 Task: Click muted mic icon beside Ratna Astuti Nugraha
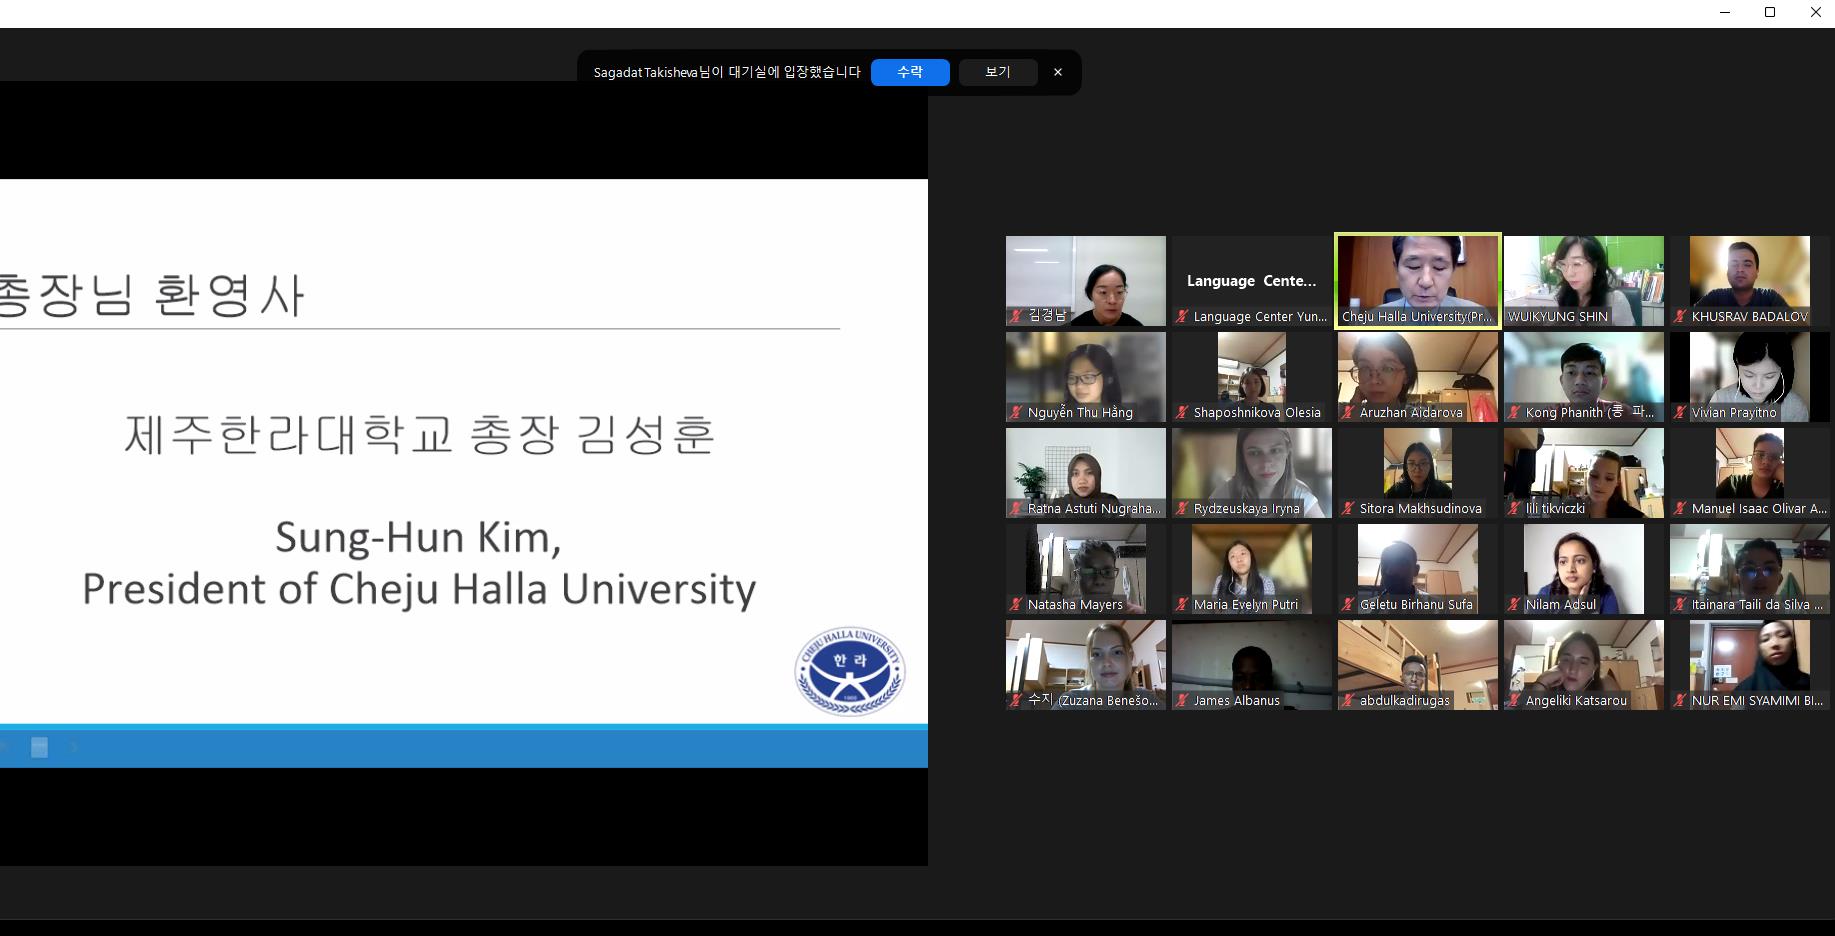tap(1016, 508)
